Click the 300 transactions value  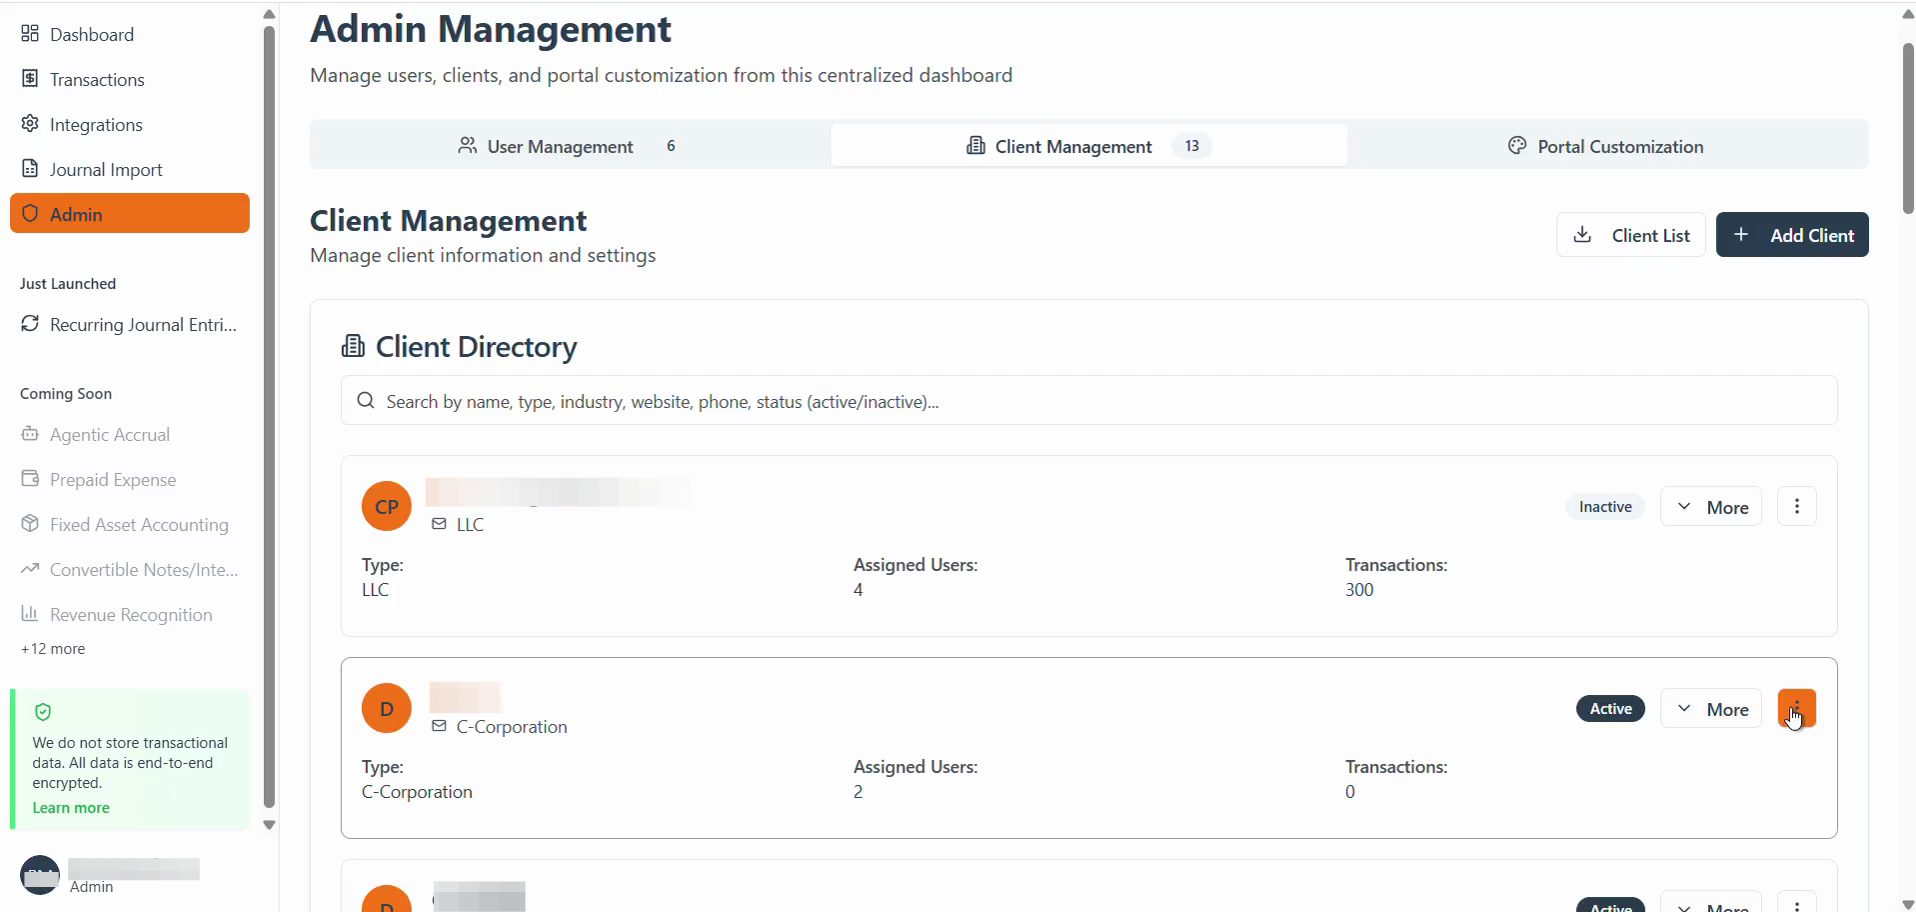click(1359, 590)
